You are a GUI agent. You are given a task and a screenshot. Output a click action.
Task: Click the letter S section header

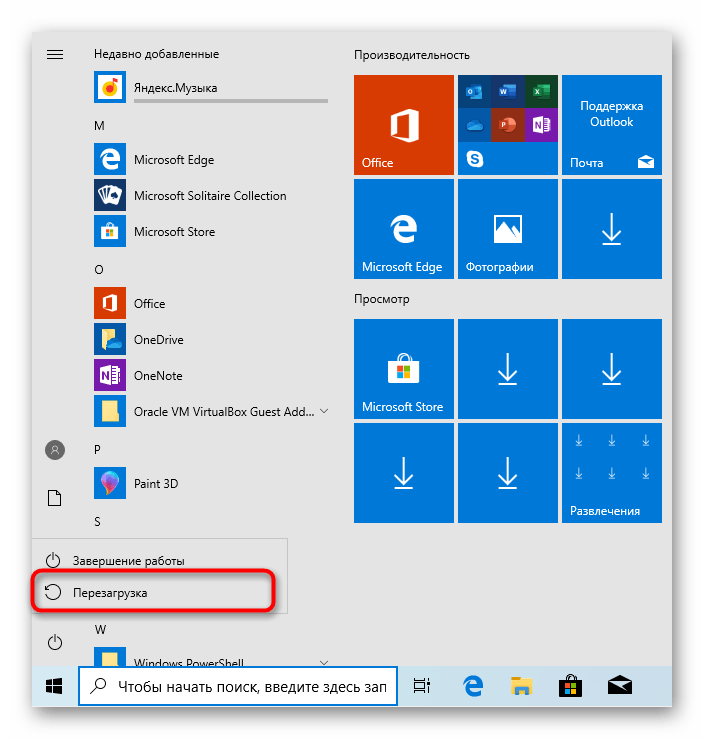97,521
